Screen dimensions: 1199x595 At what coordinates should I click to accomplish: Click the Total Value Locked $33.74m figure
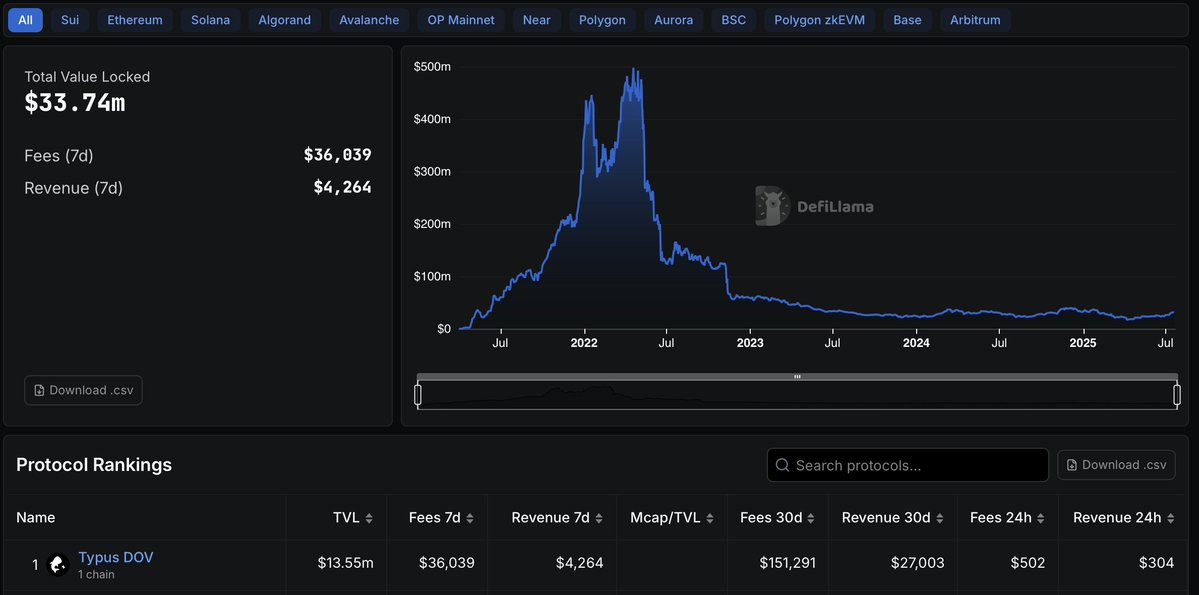(75, 102)
